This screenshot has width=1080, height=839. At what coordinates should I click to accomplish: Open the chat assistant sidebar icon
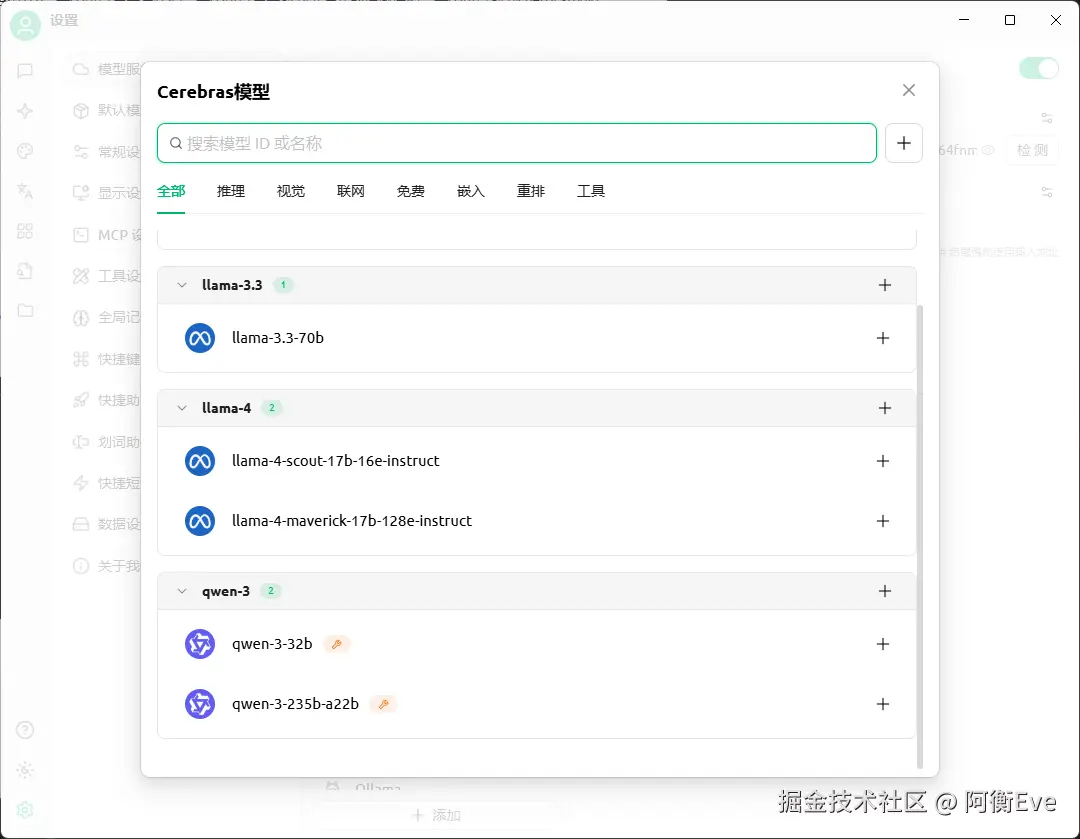point(25,70)
